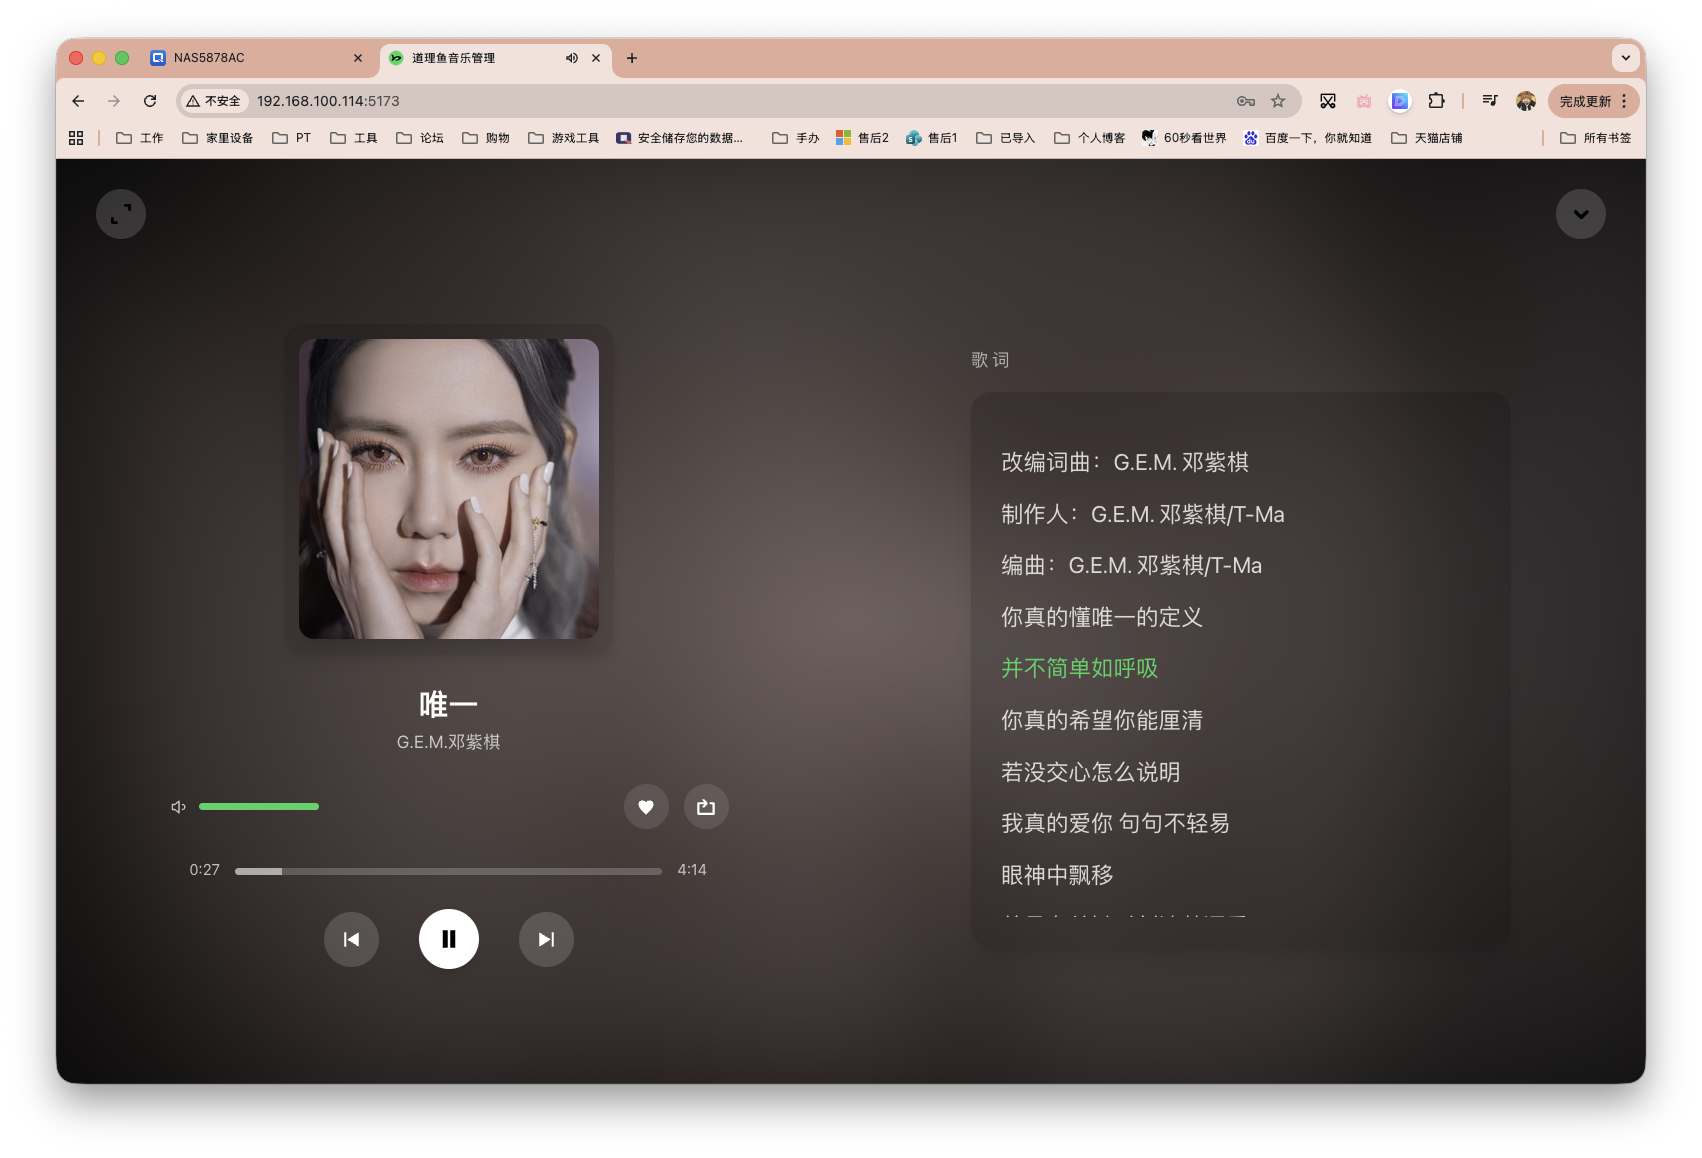Open the fullscreen icon at top left
Image resolution: width=1702 pixels, height=1158 pixels.
[x=120, y=213]
